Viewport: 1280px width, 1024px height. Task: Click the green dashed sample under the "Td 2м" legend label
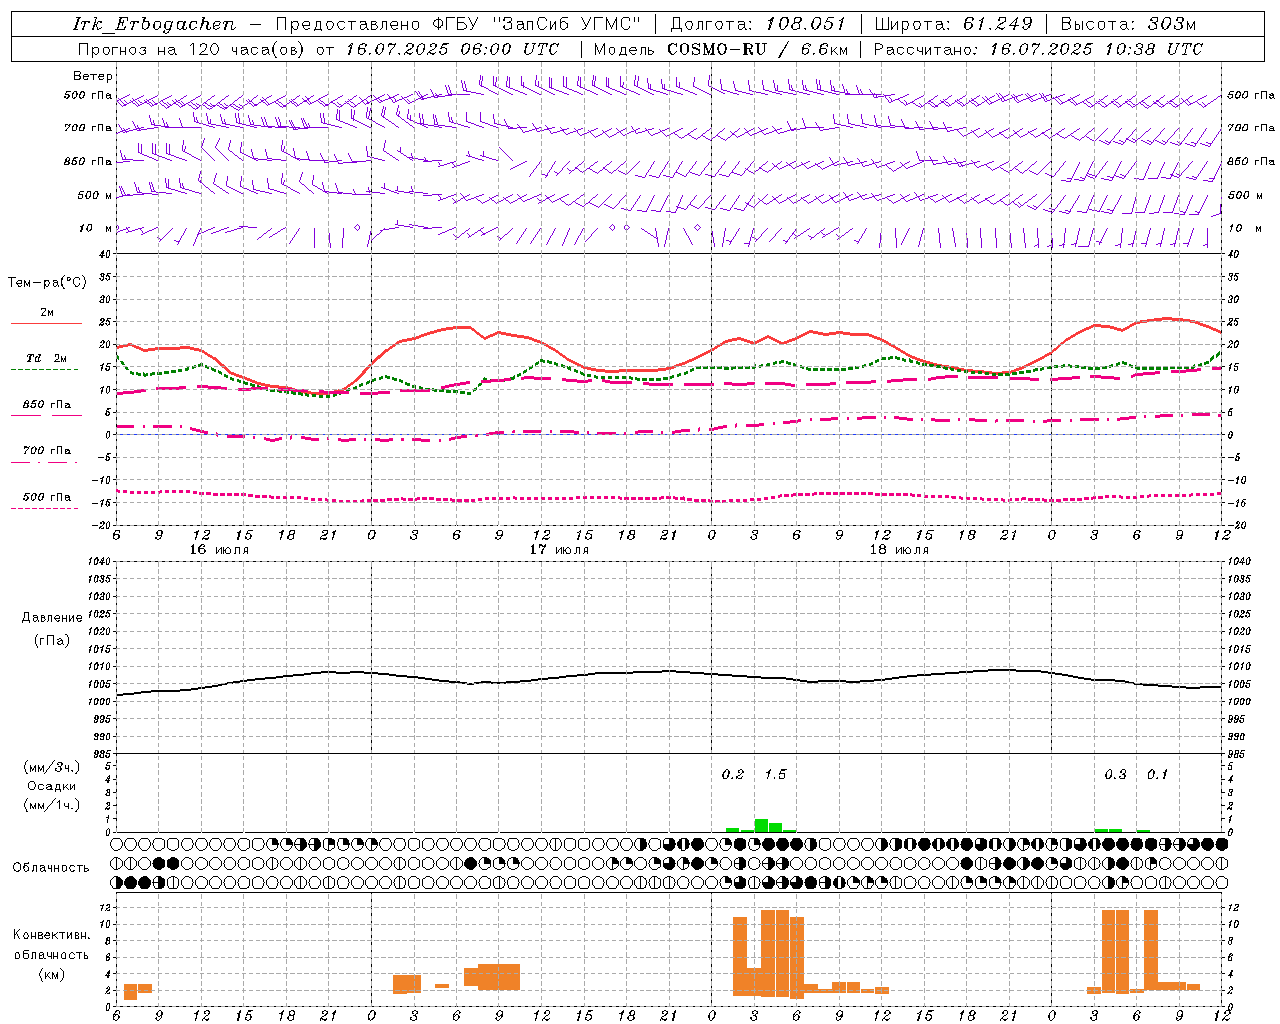44,369
